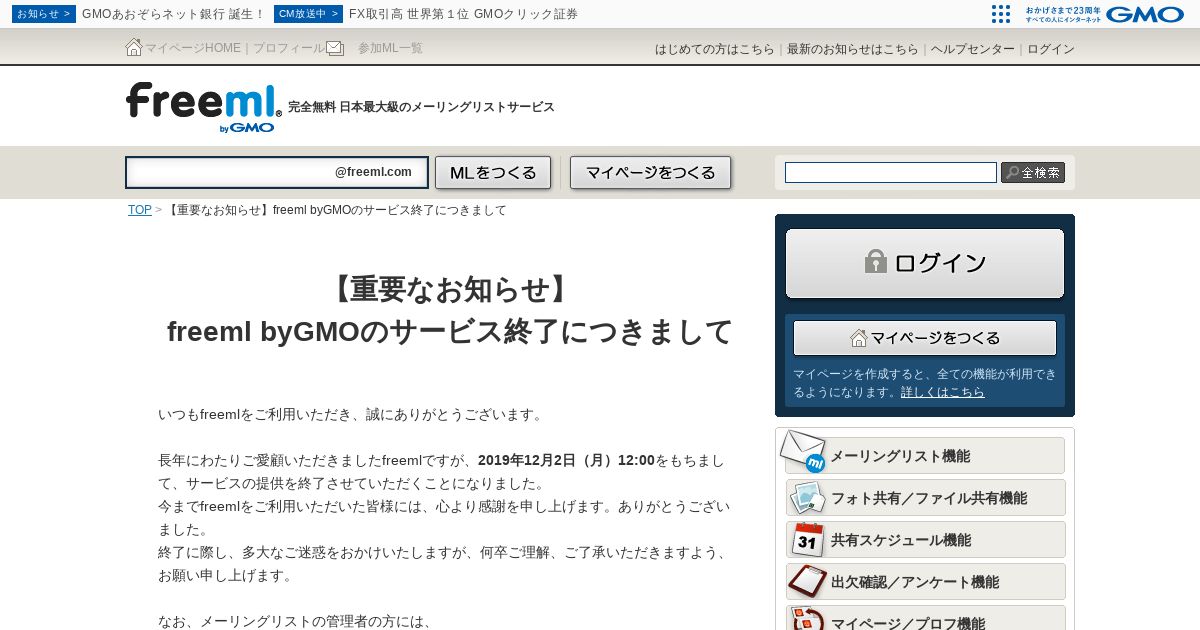Open the GMO grid apps icon
The width and height of the screenshot is (1200, 630).
[x=1001, y=14]
